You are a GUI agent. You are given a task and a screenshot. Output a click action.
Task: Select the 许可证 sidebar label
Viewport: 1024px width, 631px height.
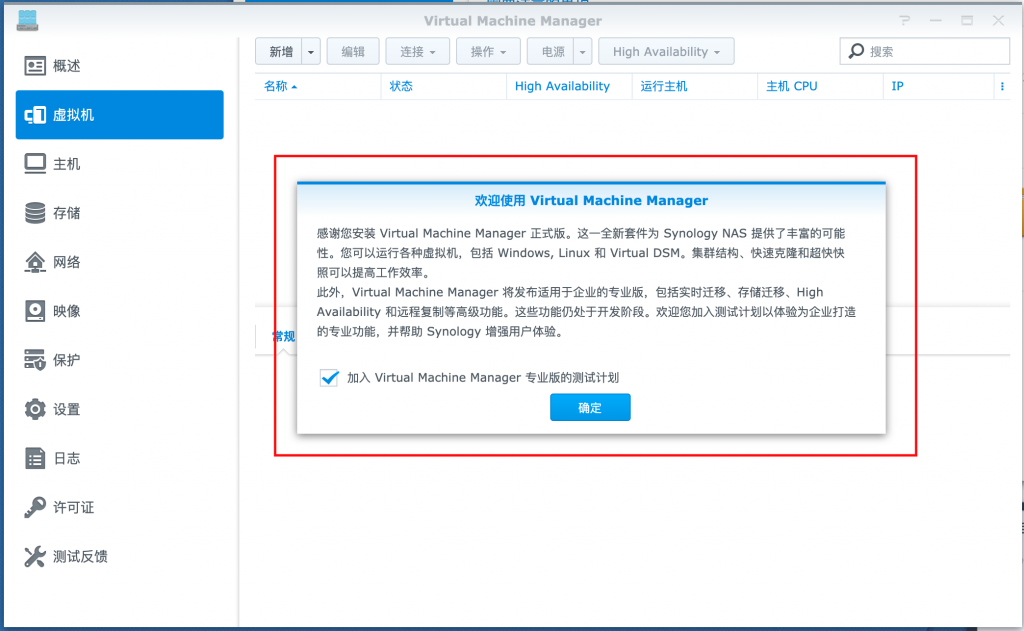click(x=73, y=508)
